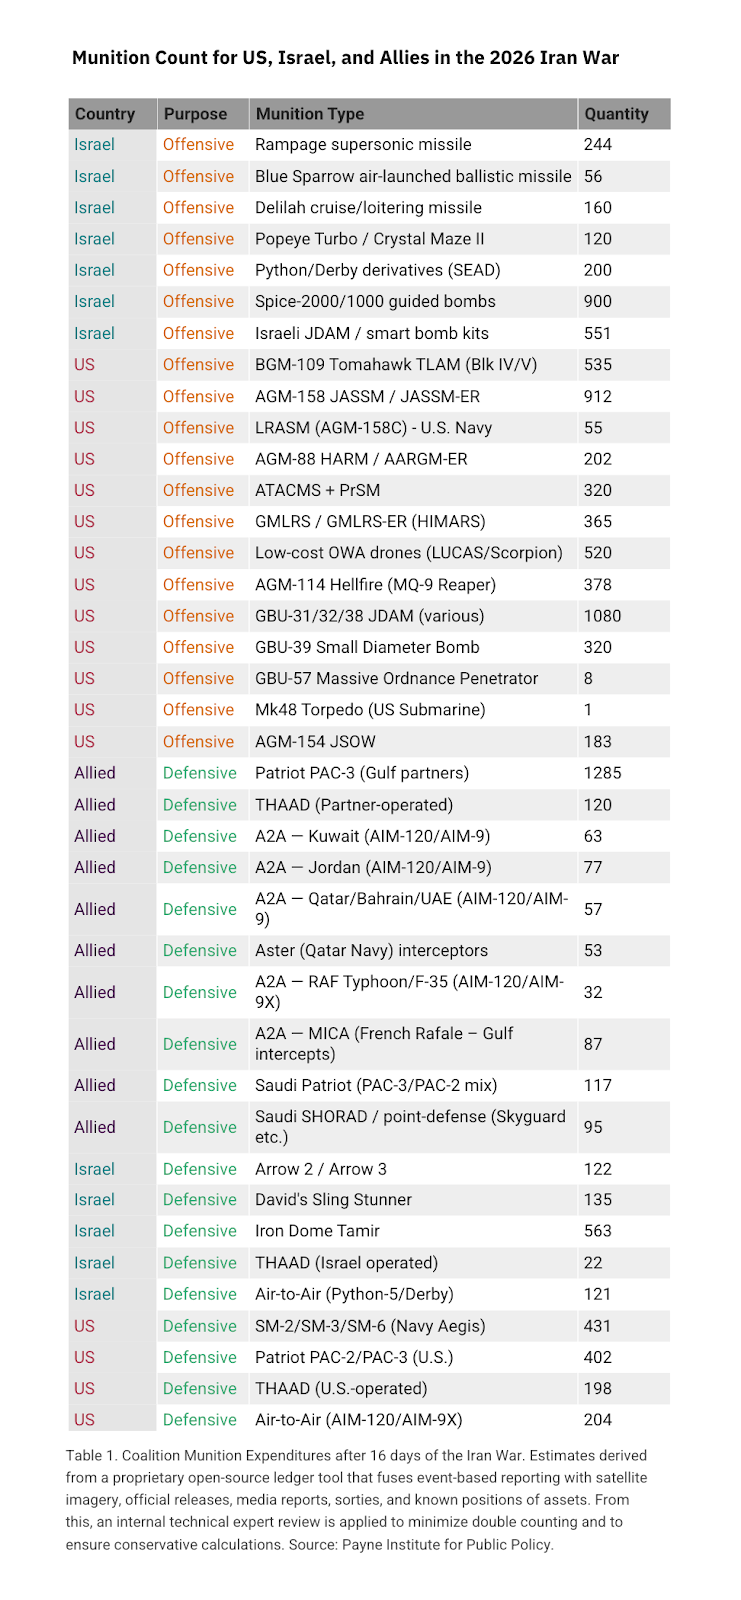The image size is (741, 1600).
Task: Click the Table 1 caption text
Action: click(356, 1500)
